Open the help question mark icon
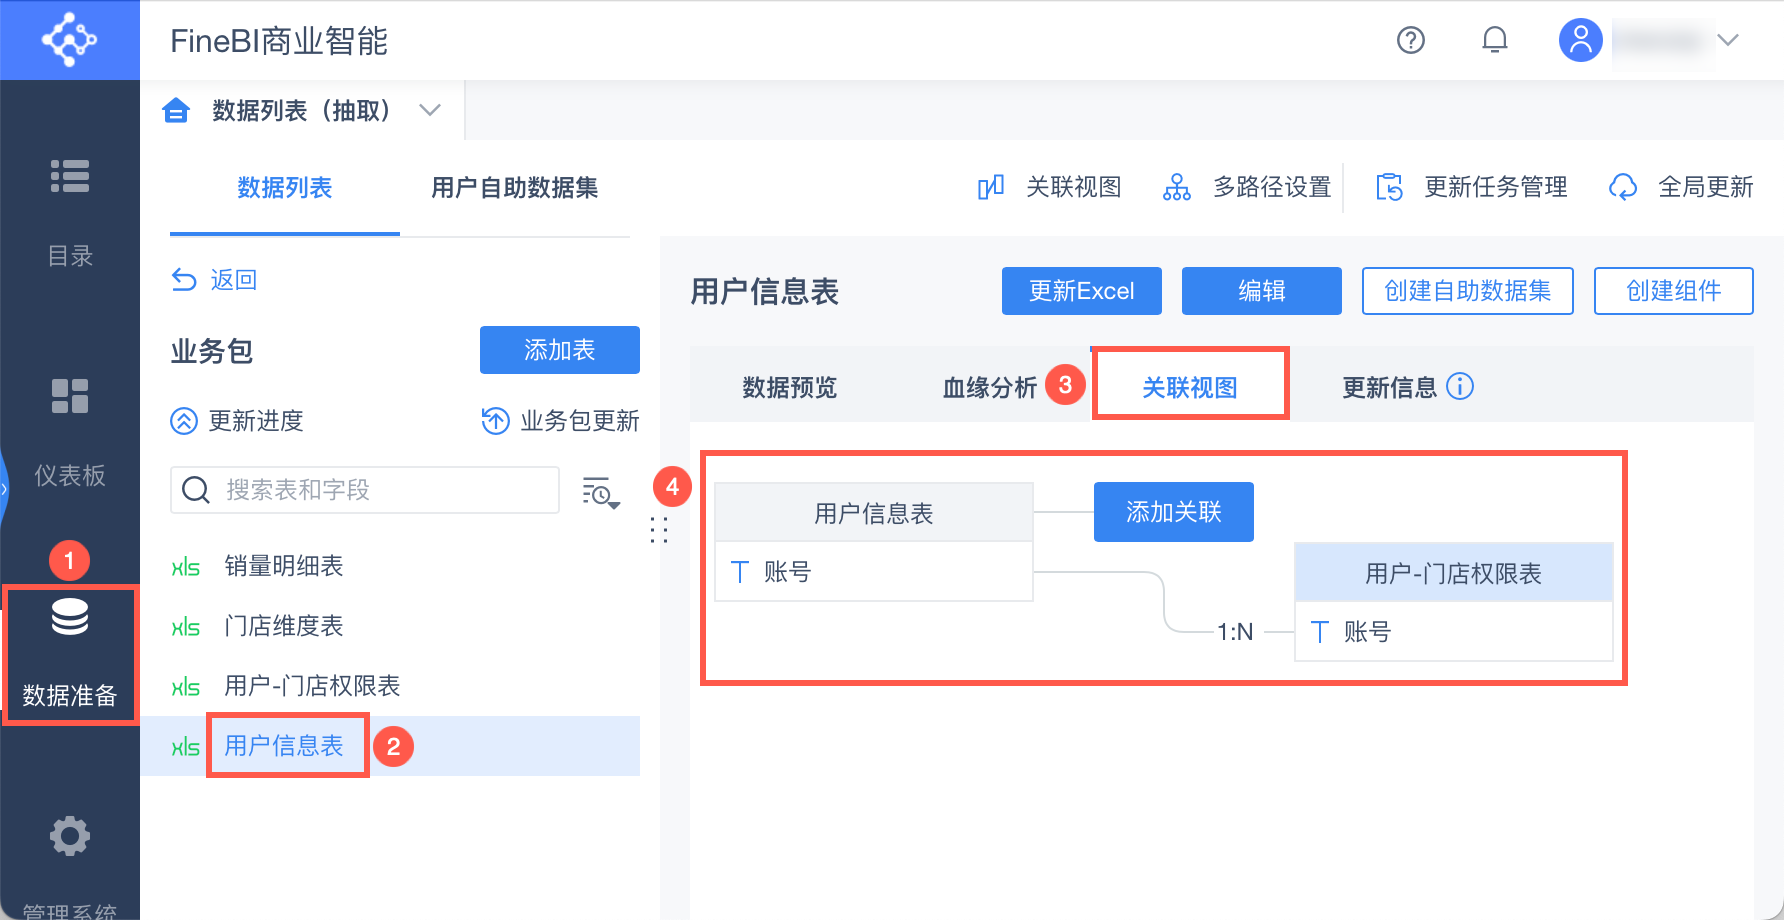1784x920 pixels. 1410,40
